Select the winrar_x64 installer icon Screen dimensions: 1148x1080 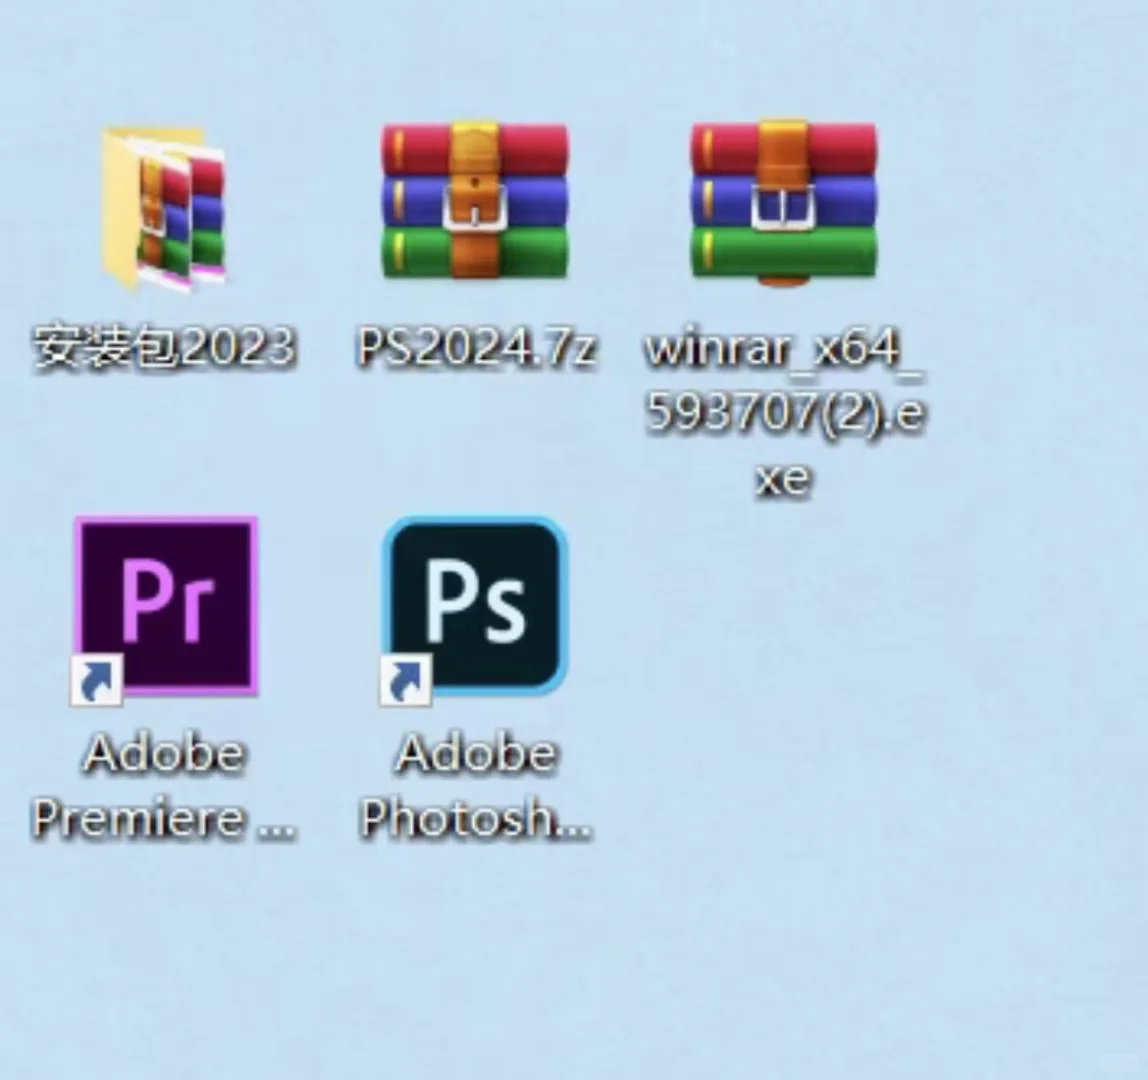[x=784, y=203]
